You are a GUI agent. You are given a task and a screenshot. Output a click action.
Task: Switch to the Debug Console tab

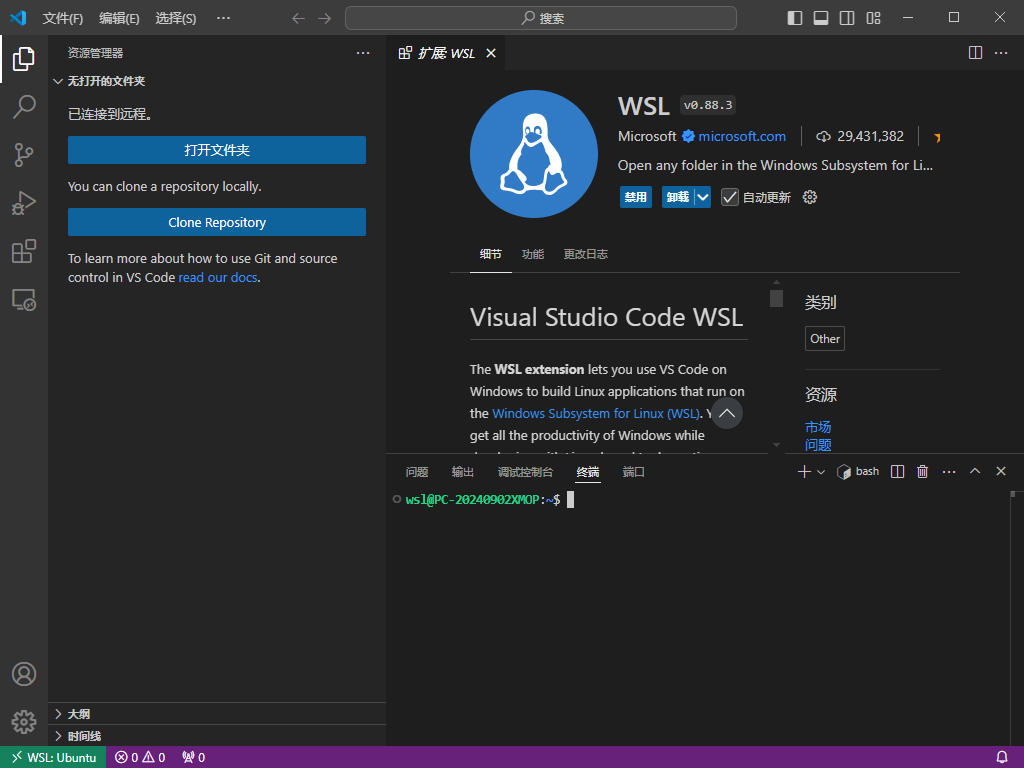pos(525,472)
